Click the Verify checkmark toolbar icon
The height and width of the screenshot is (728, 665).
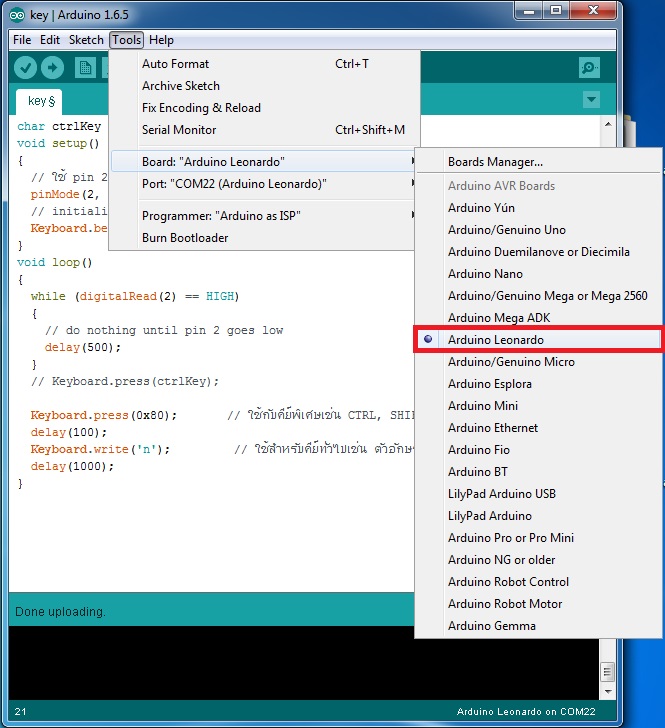(26, 68)
